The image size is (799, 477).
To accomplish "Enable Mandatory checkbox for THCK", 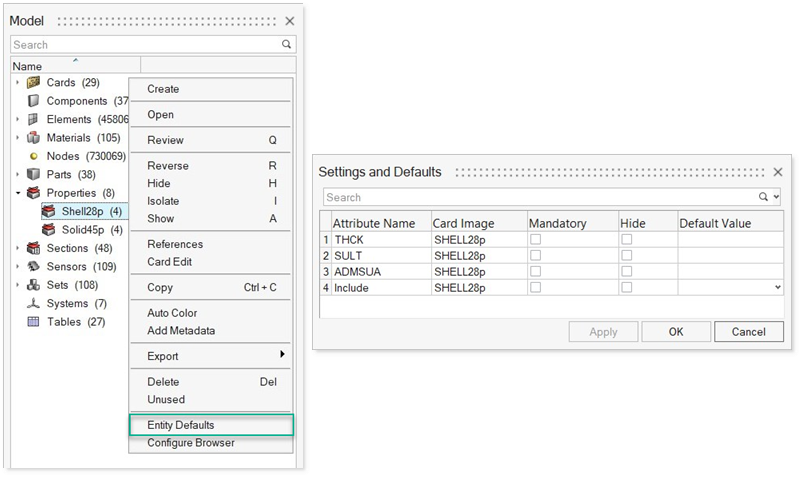I will pyautogui.click(x=535, y=240).
